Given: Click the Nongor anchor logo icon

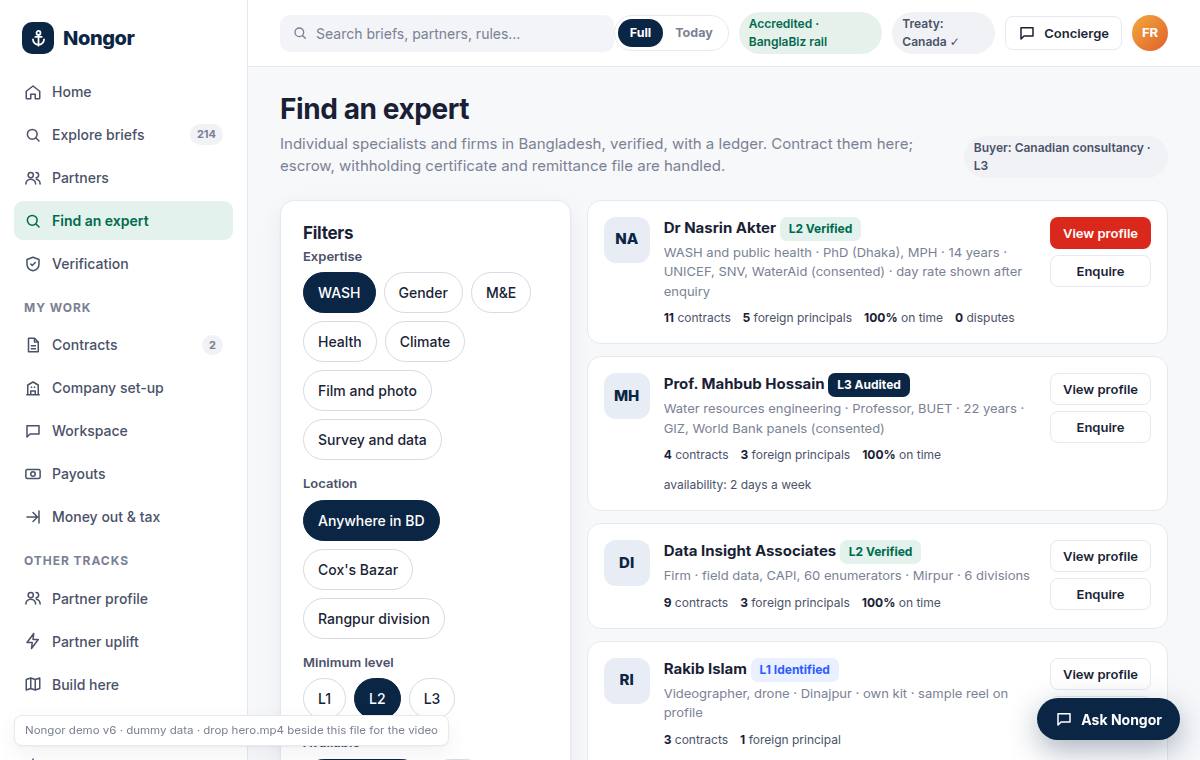Looking at the screenshot, I should 38,38.
